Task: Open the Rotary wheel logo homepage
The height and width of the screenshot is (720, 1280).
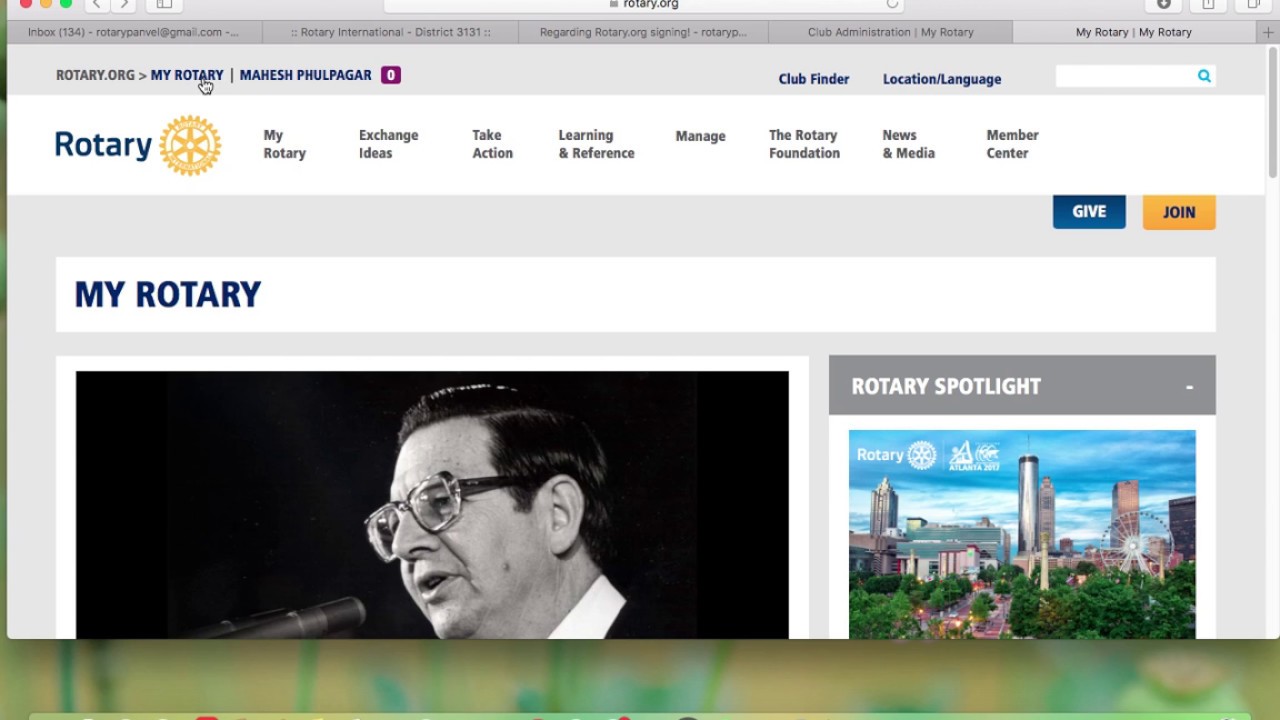Action: 138,145
